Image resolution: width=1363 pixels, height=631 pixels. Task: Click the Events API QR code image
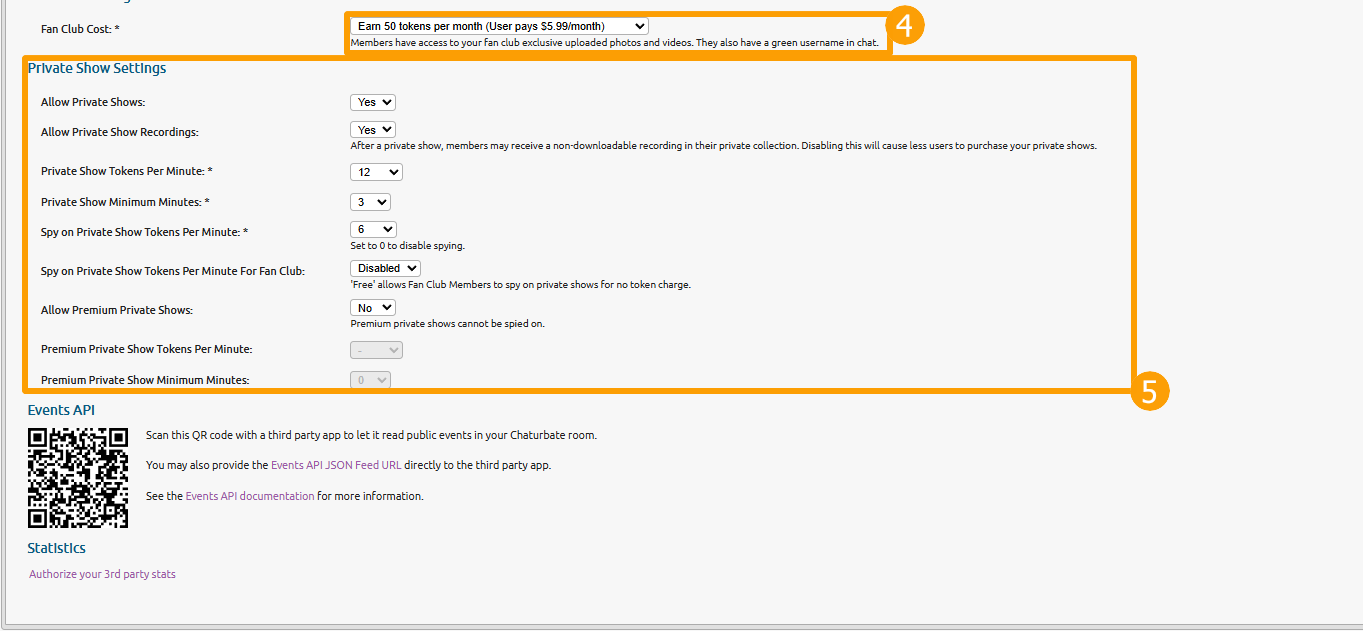[x=78, y=478]
